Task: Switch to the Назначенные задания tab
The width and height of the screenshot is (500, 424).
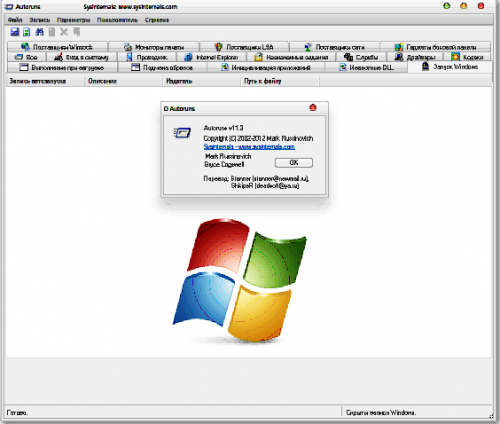Action: [x=291, y=57]
